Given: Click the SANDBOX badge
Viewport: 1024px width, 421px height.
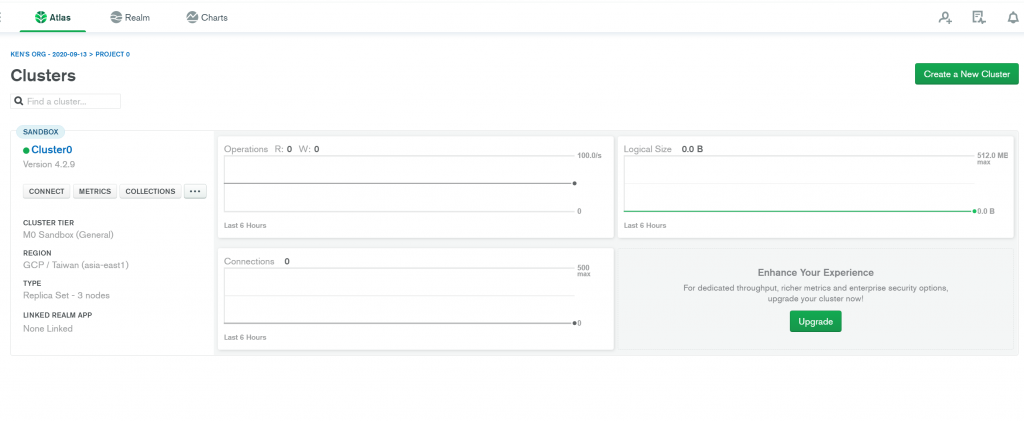Looking at the screenshot, I should [40, 132].
